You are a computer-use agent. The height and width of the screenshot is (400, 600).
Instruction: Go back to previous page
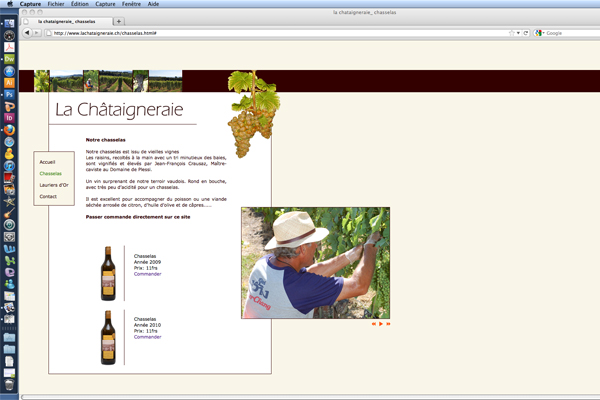[27, 33]
